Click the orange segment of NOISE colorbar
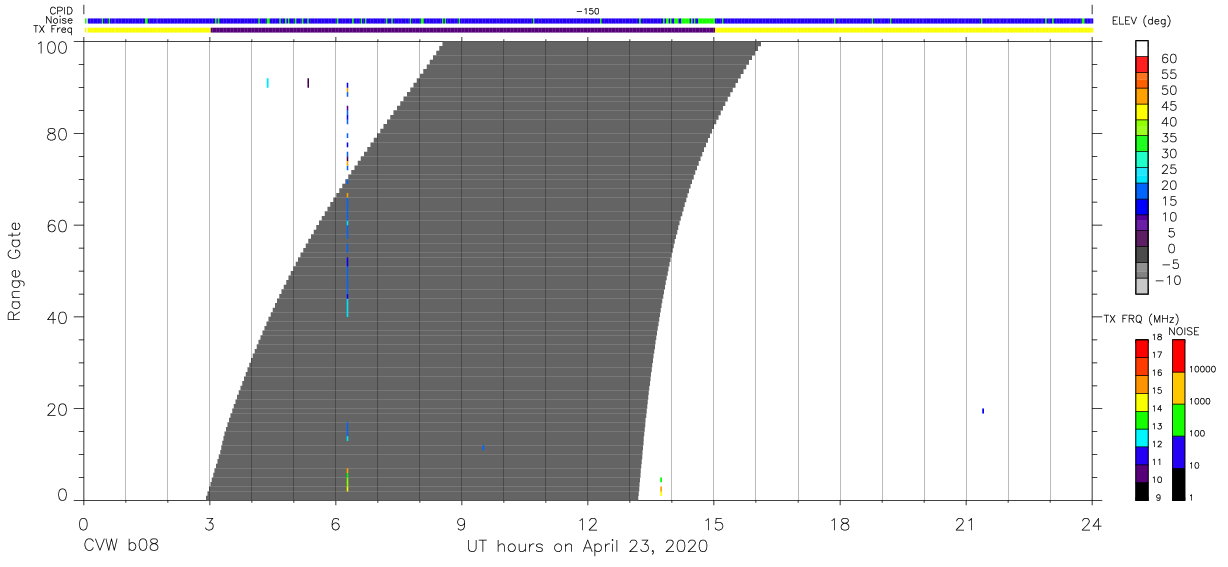The height and width of the screenshot is (567, 1228). pos(1178,388)
